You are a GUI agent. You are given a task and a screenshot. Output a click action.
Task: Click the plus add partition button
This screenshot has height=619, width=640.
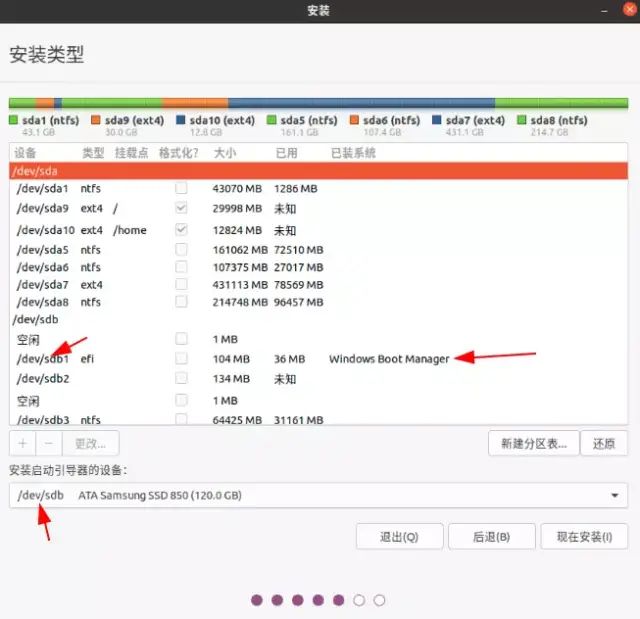tap(23, 443)
